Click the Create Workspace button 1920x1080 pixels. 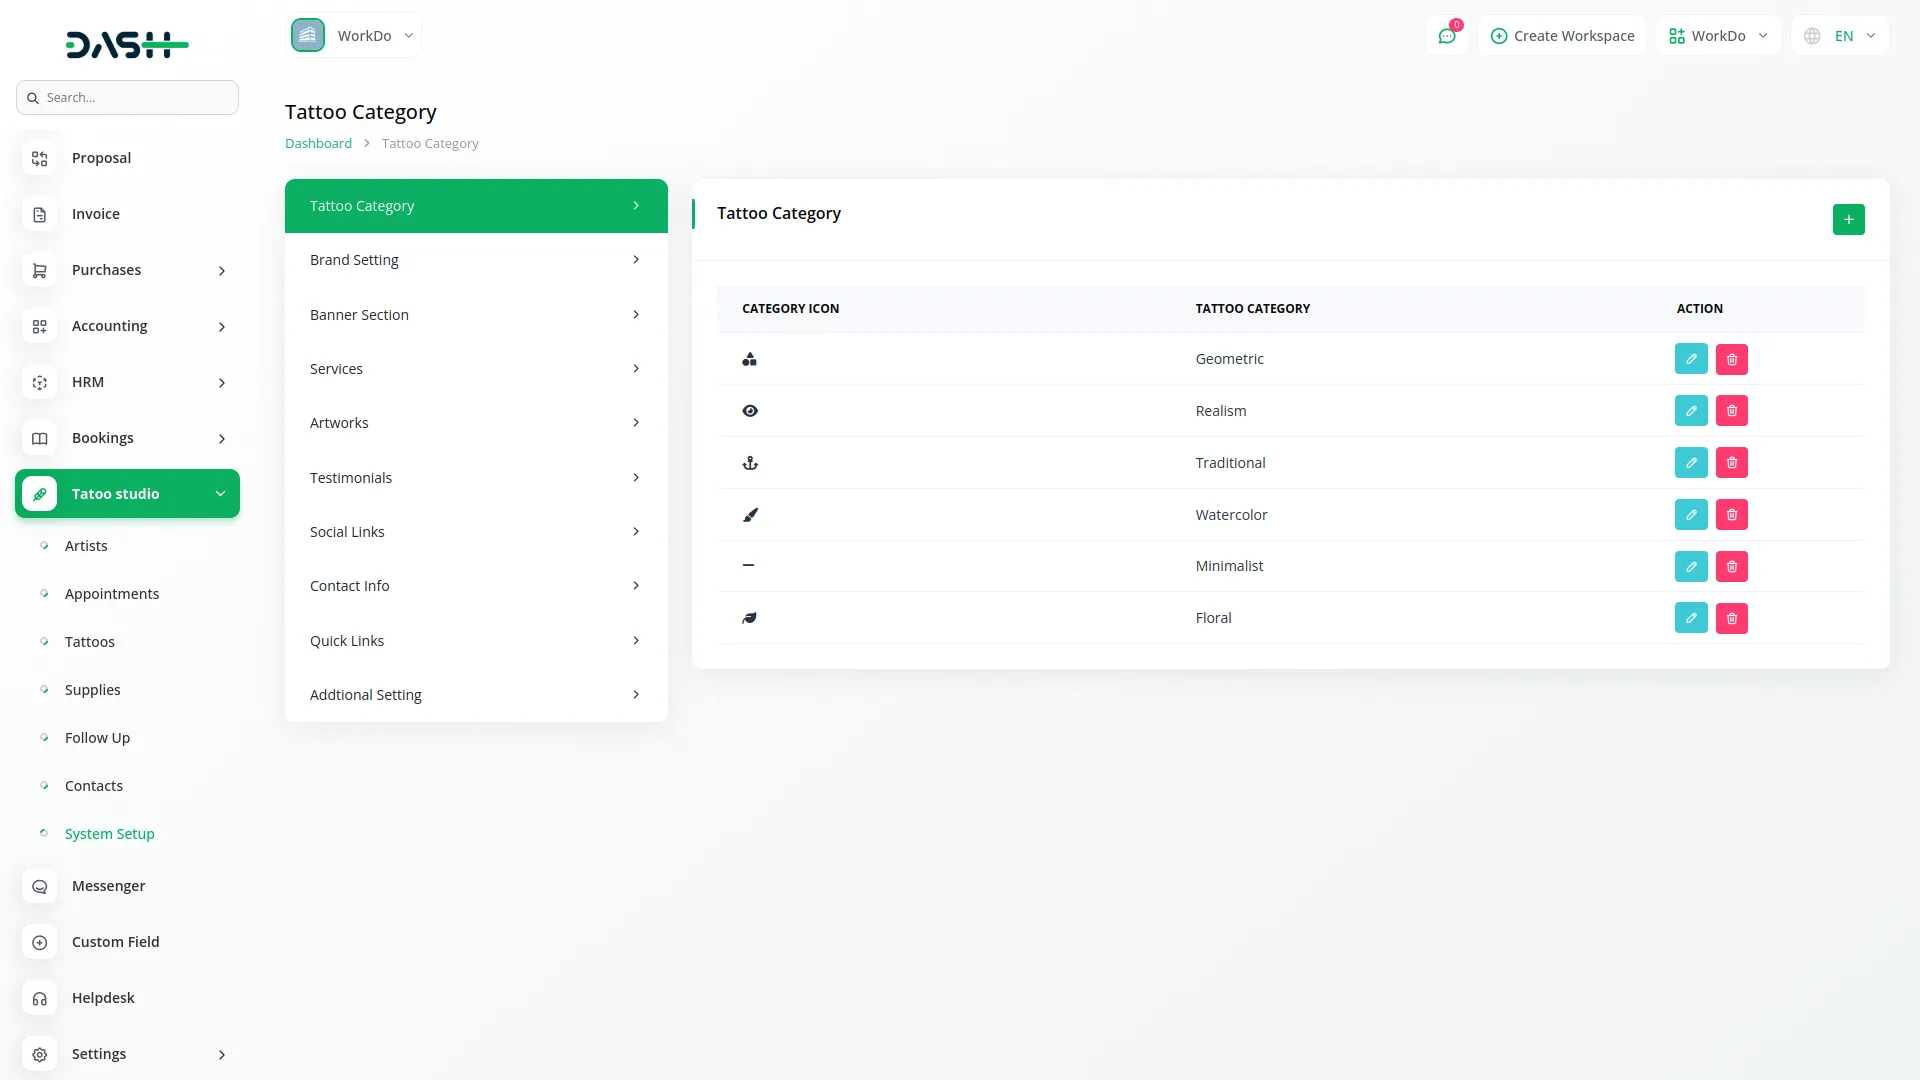coord(1562,36)
